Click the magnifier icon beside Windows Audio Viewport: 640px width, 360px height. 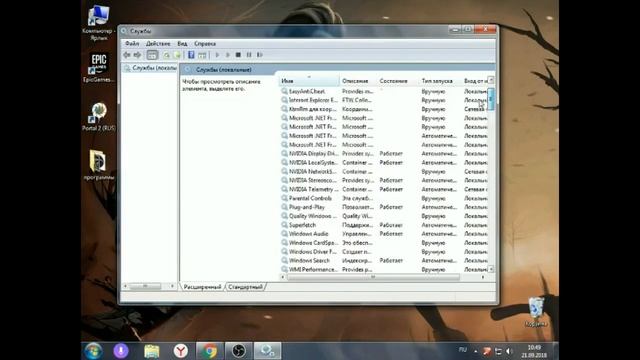pyautogui.click(x=284, y=234)
